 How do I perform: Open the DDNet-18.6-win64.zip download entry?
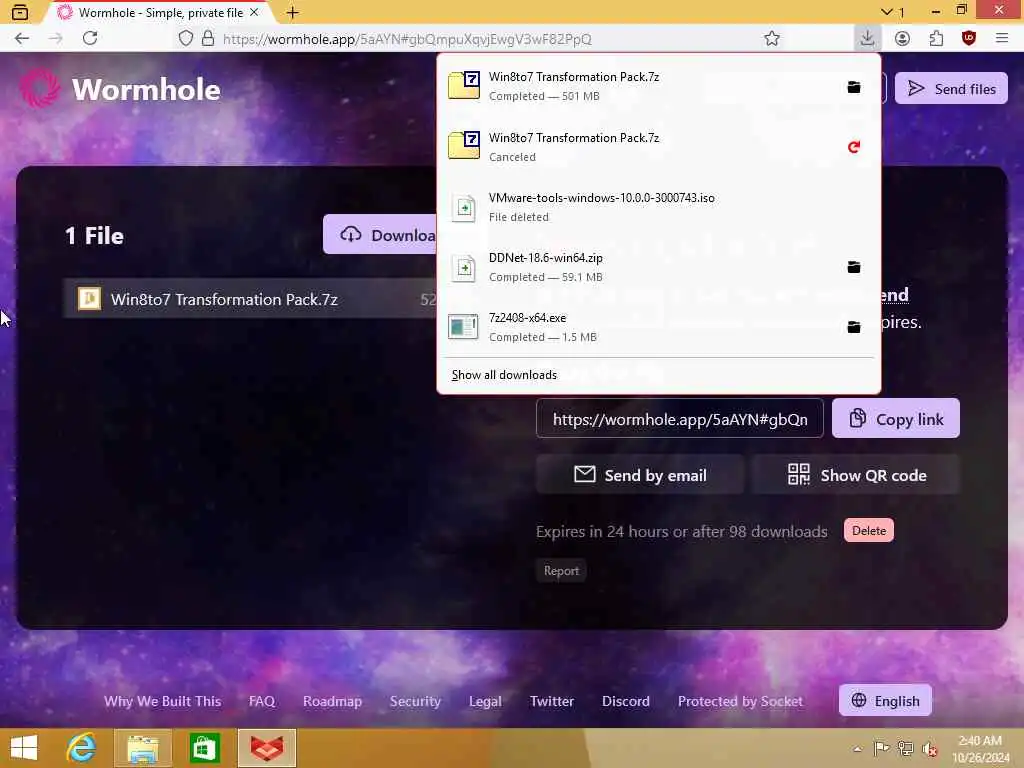640,266
